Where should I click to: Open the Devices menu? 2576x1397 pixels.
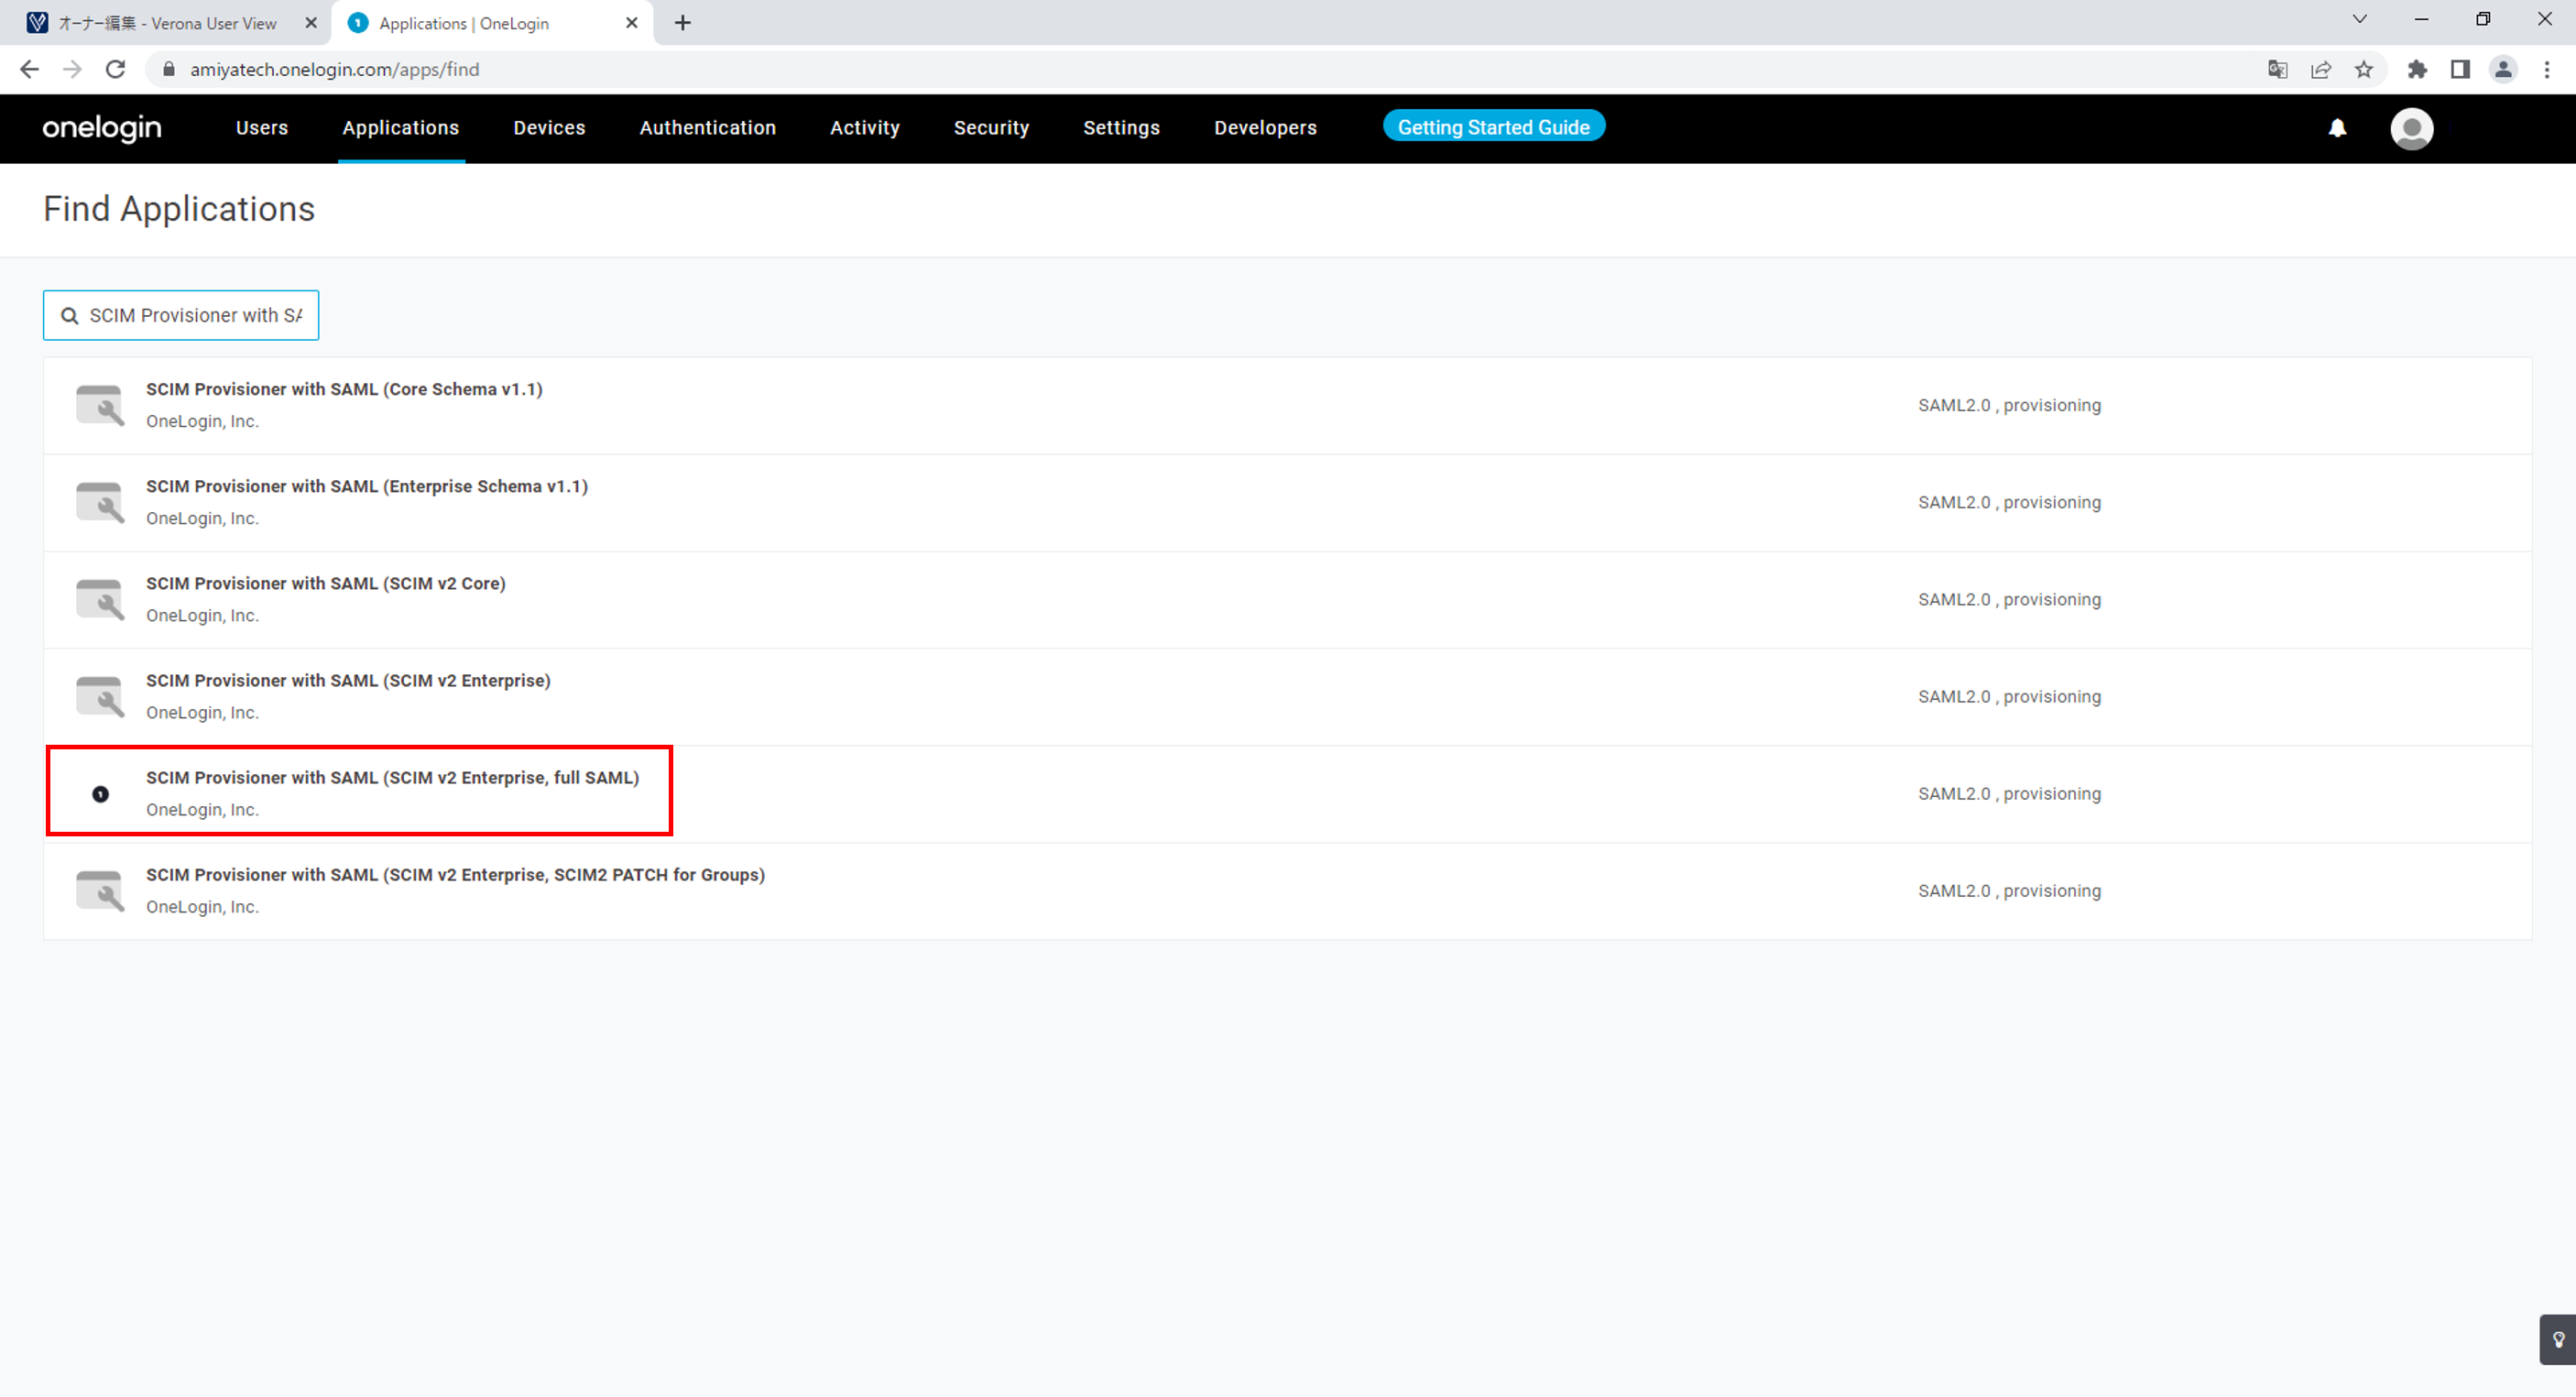(x=549, y=128)
